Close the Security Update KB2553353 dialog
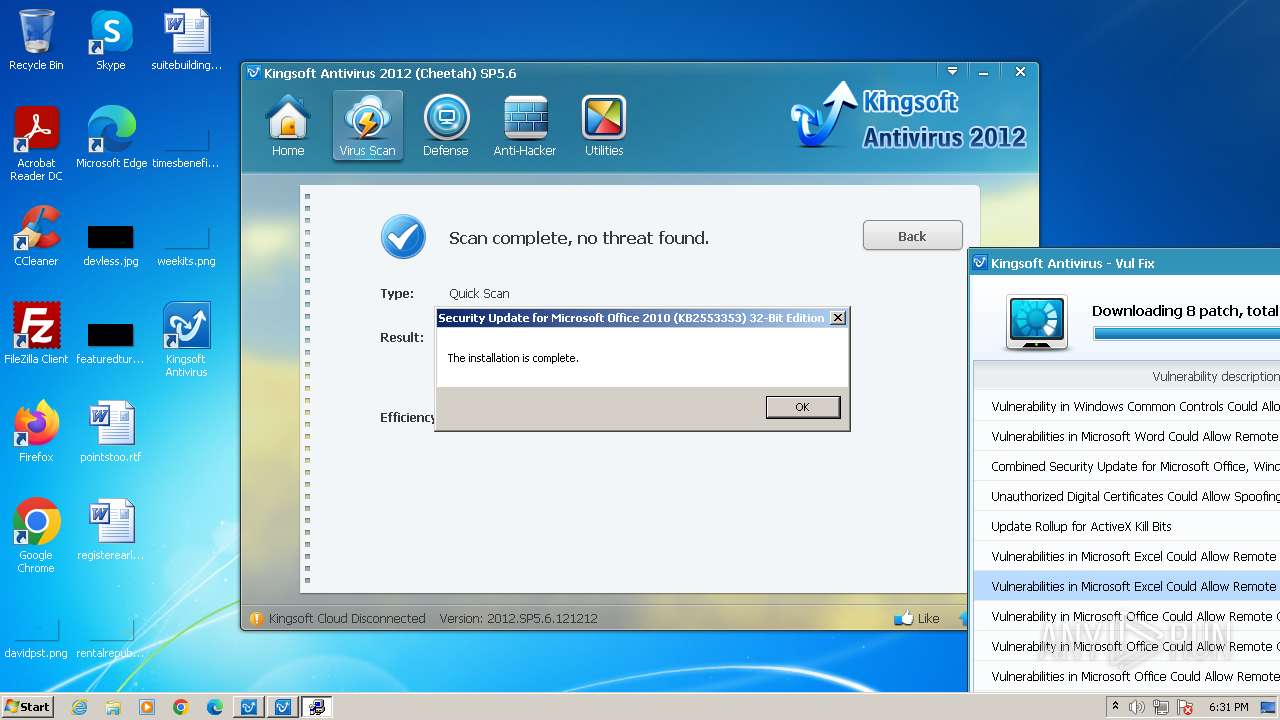Image resolution: width=1280 pixels, height=720 pixels. point(838,318)
